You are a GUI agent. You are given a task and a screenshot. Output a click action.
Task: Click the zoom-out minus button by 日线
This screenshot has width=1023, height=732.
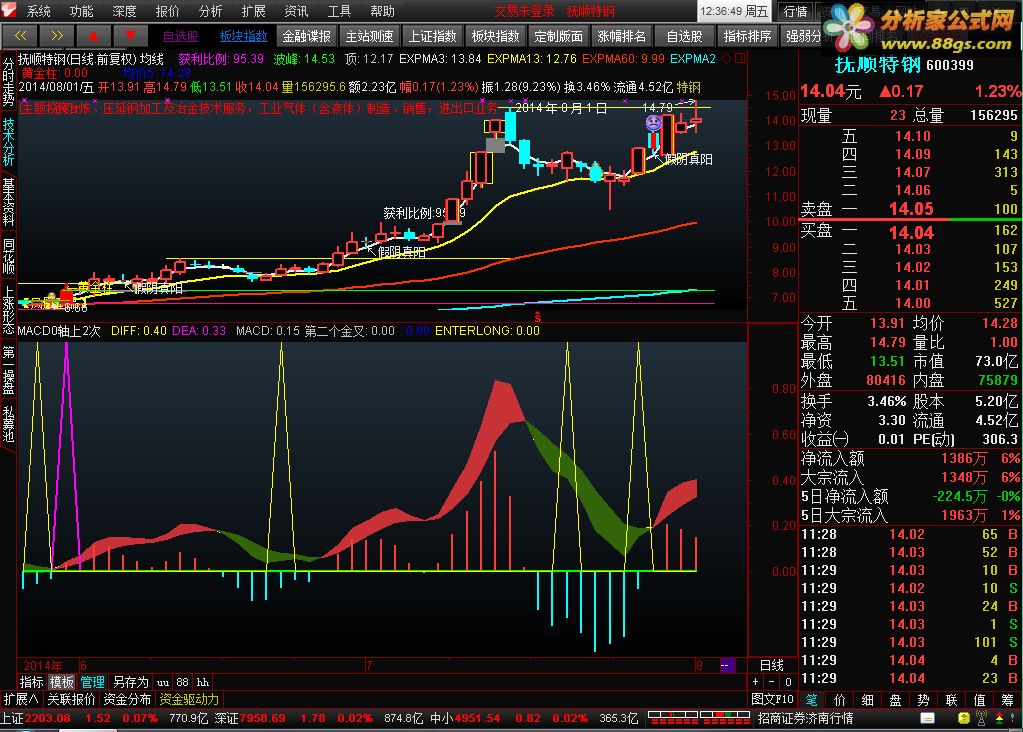click(x=771, y=682)
